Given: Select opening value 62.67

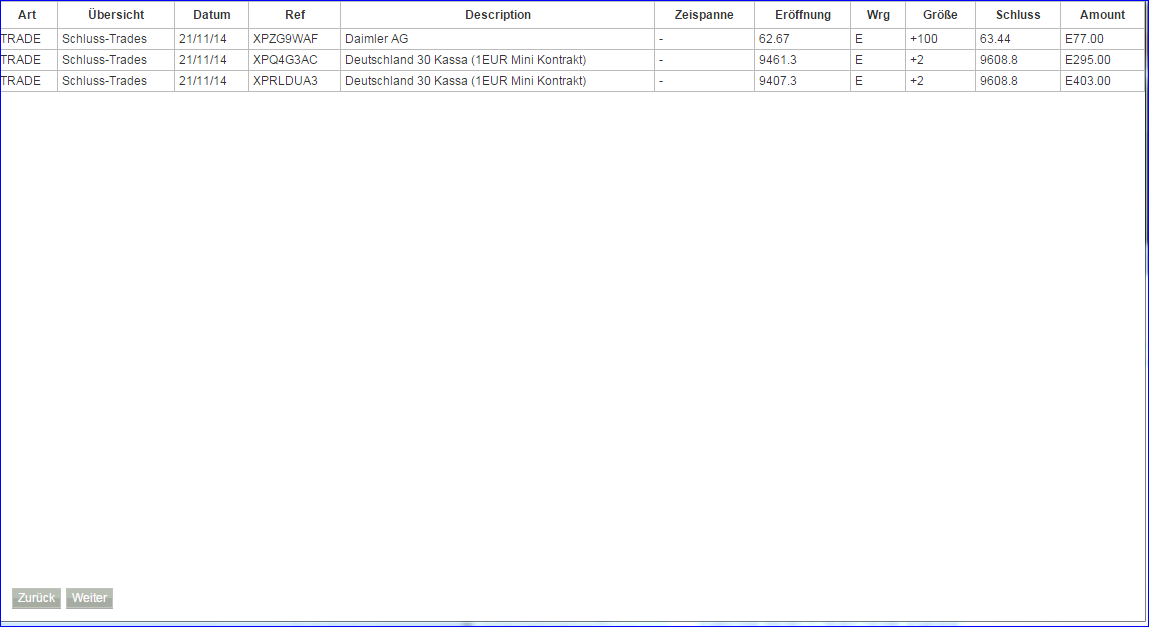Looking at the screenshot, I should click(802, 39).
